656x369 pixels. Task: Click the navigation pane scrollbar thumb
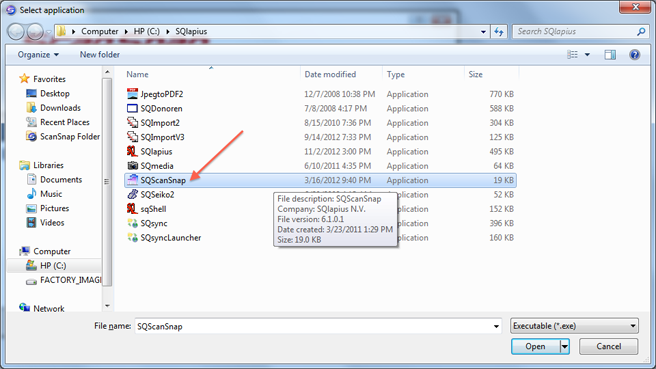(107, 182)
